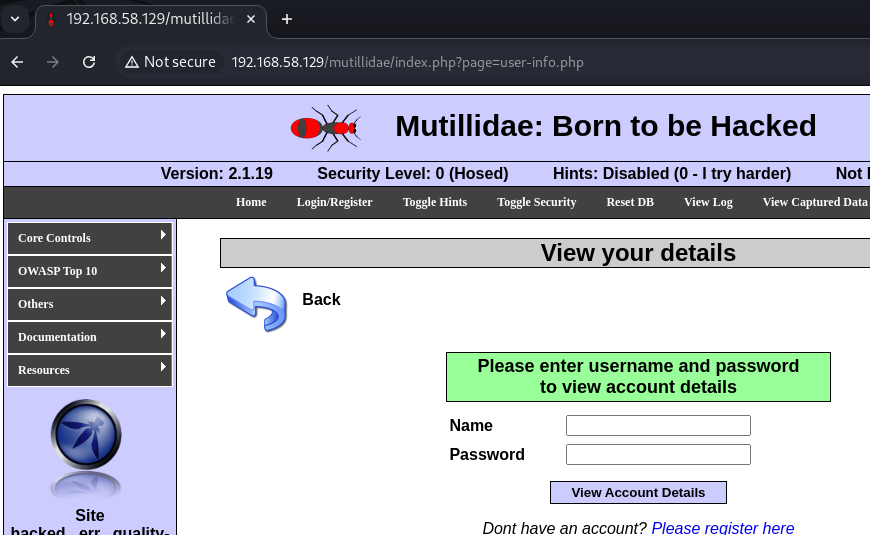Viewport: 870px width, 535px height.
Task: Click the OWASP globe logo in sidebar
Action: [86, 436]
